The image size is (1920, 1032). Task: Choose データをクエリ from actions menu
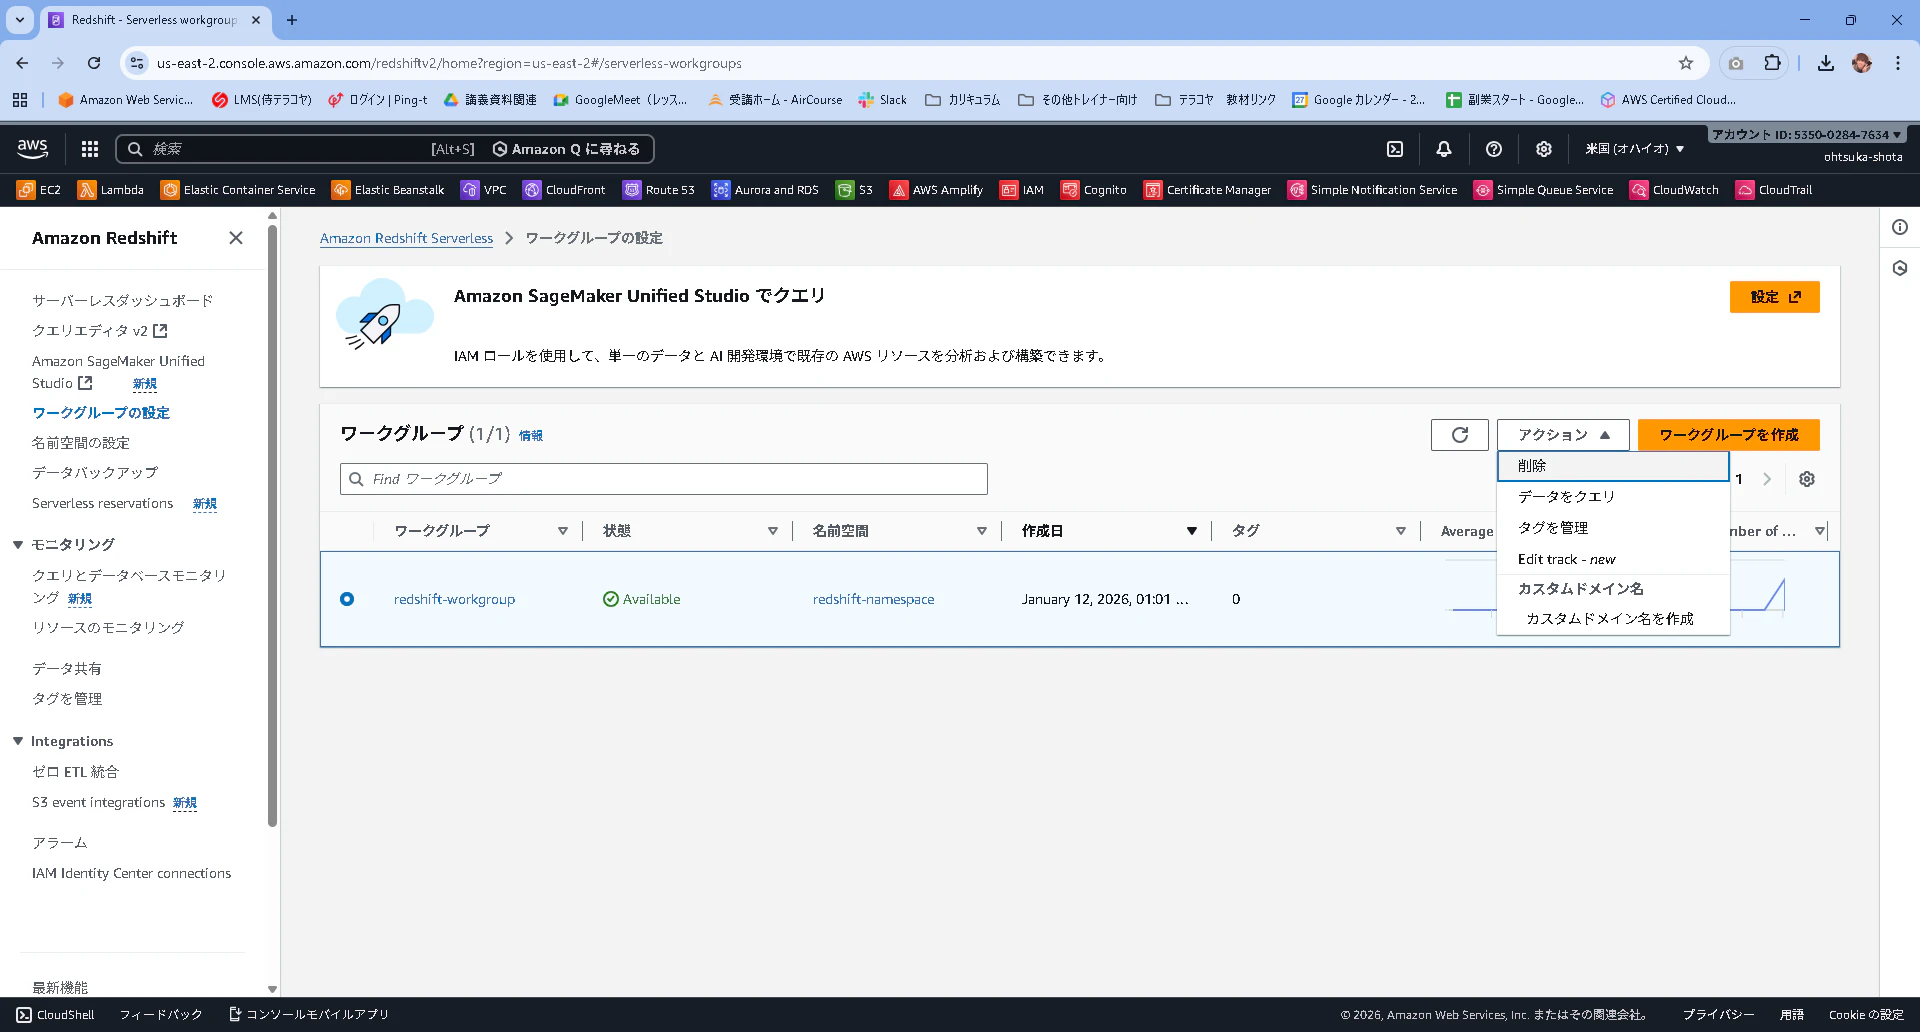[1613, 497]
